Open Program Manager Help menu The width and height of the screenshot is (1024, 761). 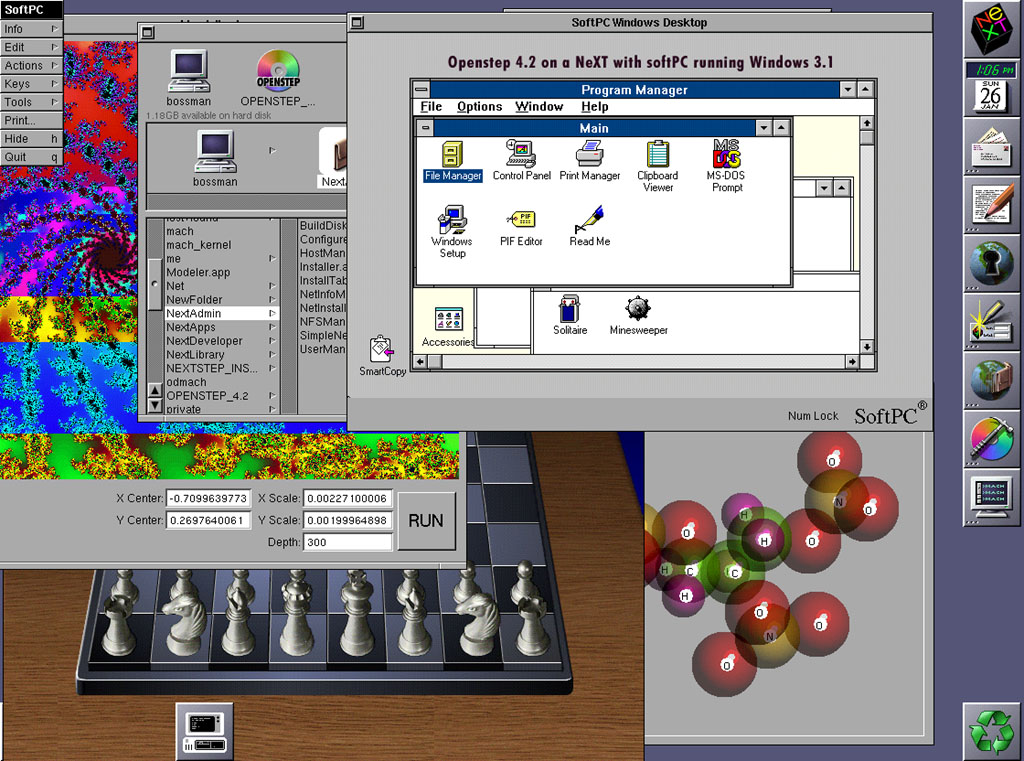pyautogui.click(x=594, y=106)
